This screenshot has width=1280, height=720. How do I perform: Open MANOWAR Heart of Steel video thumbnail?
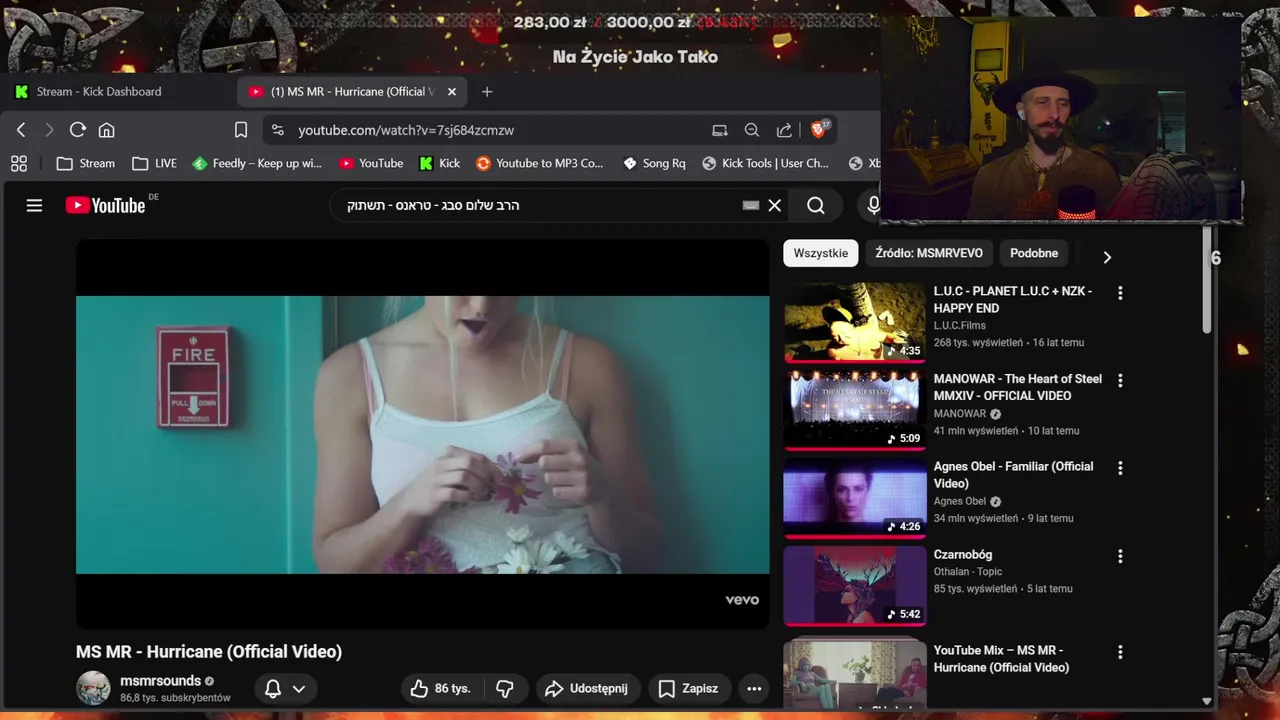coord(854,410)
